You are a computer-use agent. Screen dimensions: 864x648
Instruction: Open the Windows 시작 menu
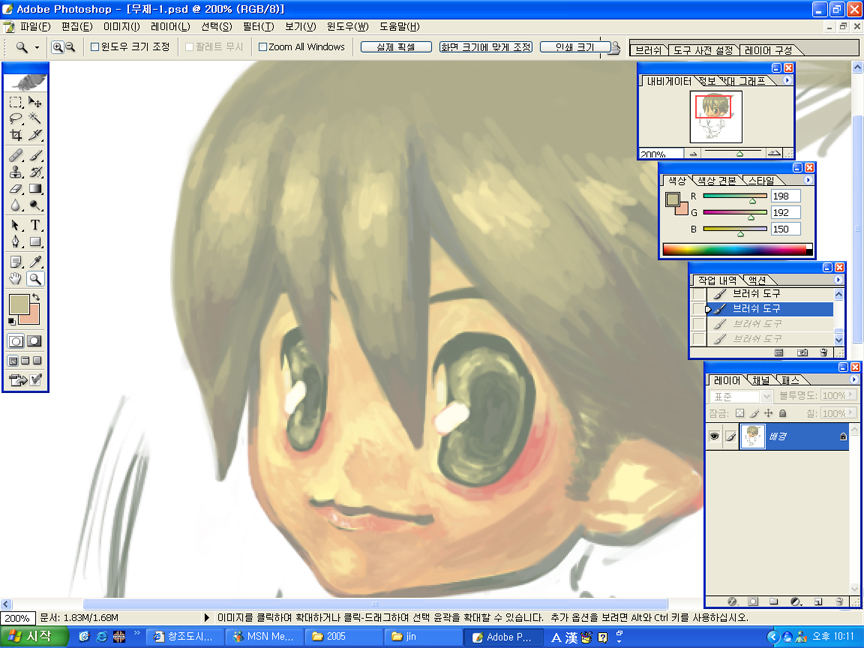[34, 636]
